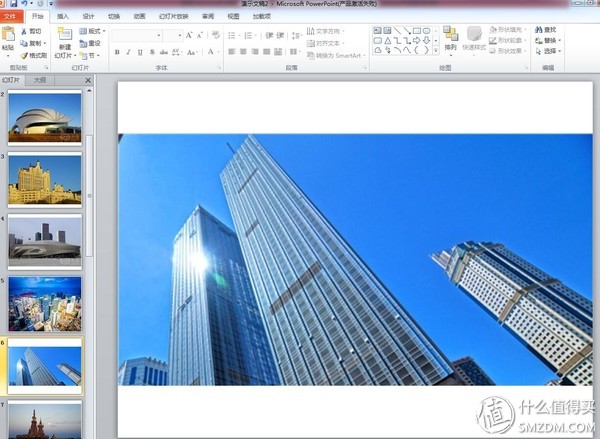This screenshot has width=600, height=439.
Task: Toggle Align Right paragraph button
Action: click(x=255, y=51)
